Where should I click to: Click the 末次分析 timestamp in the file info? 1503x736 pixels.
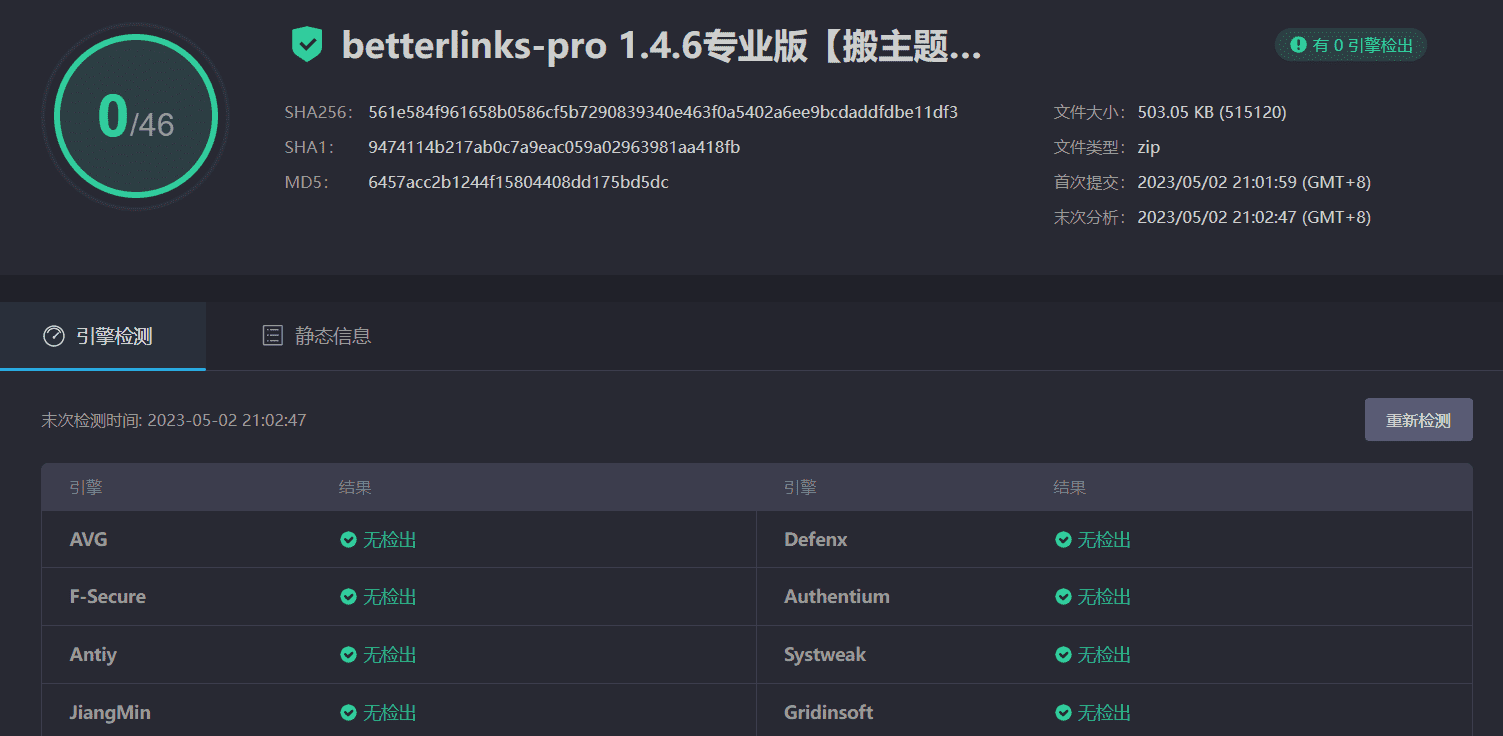coord(1254,217)
